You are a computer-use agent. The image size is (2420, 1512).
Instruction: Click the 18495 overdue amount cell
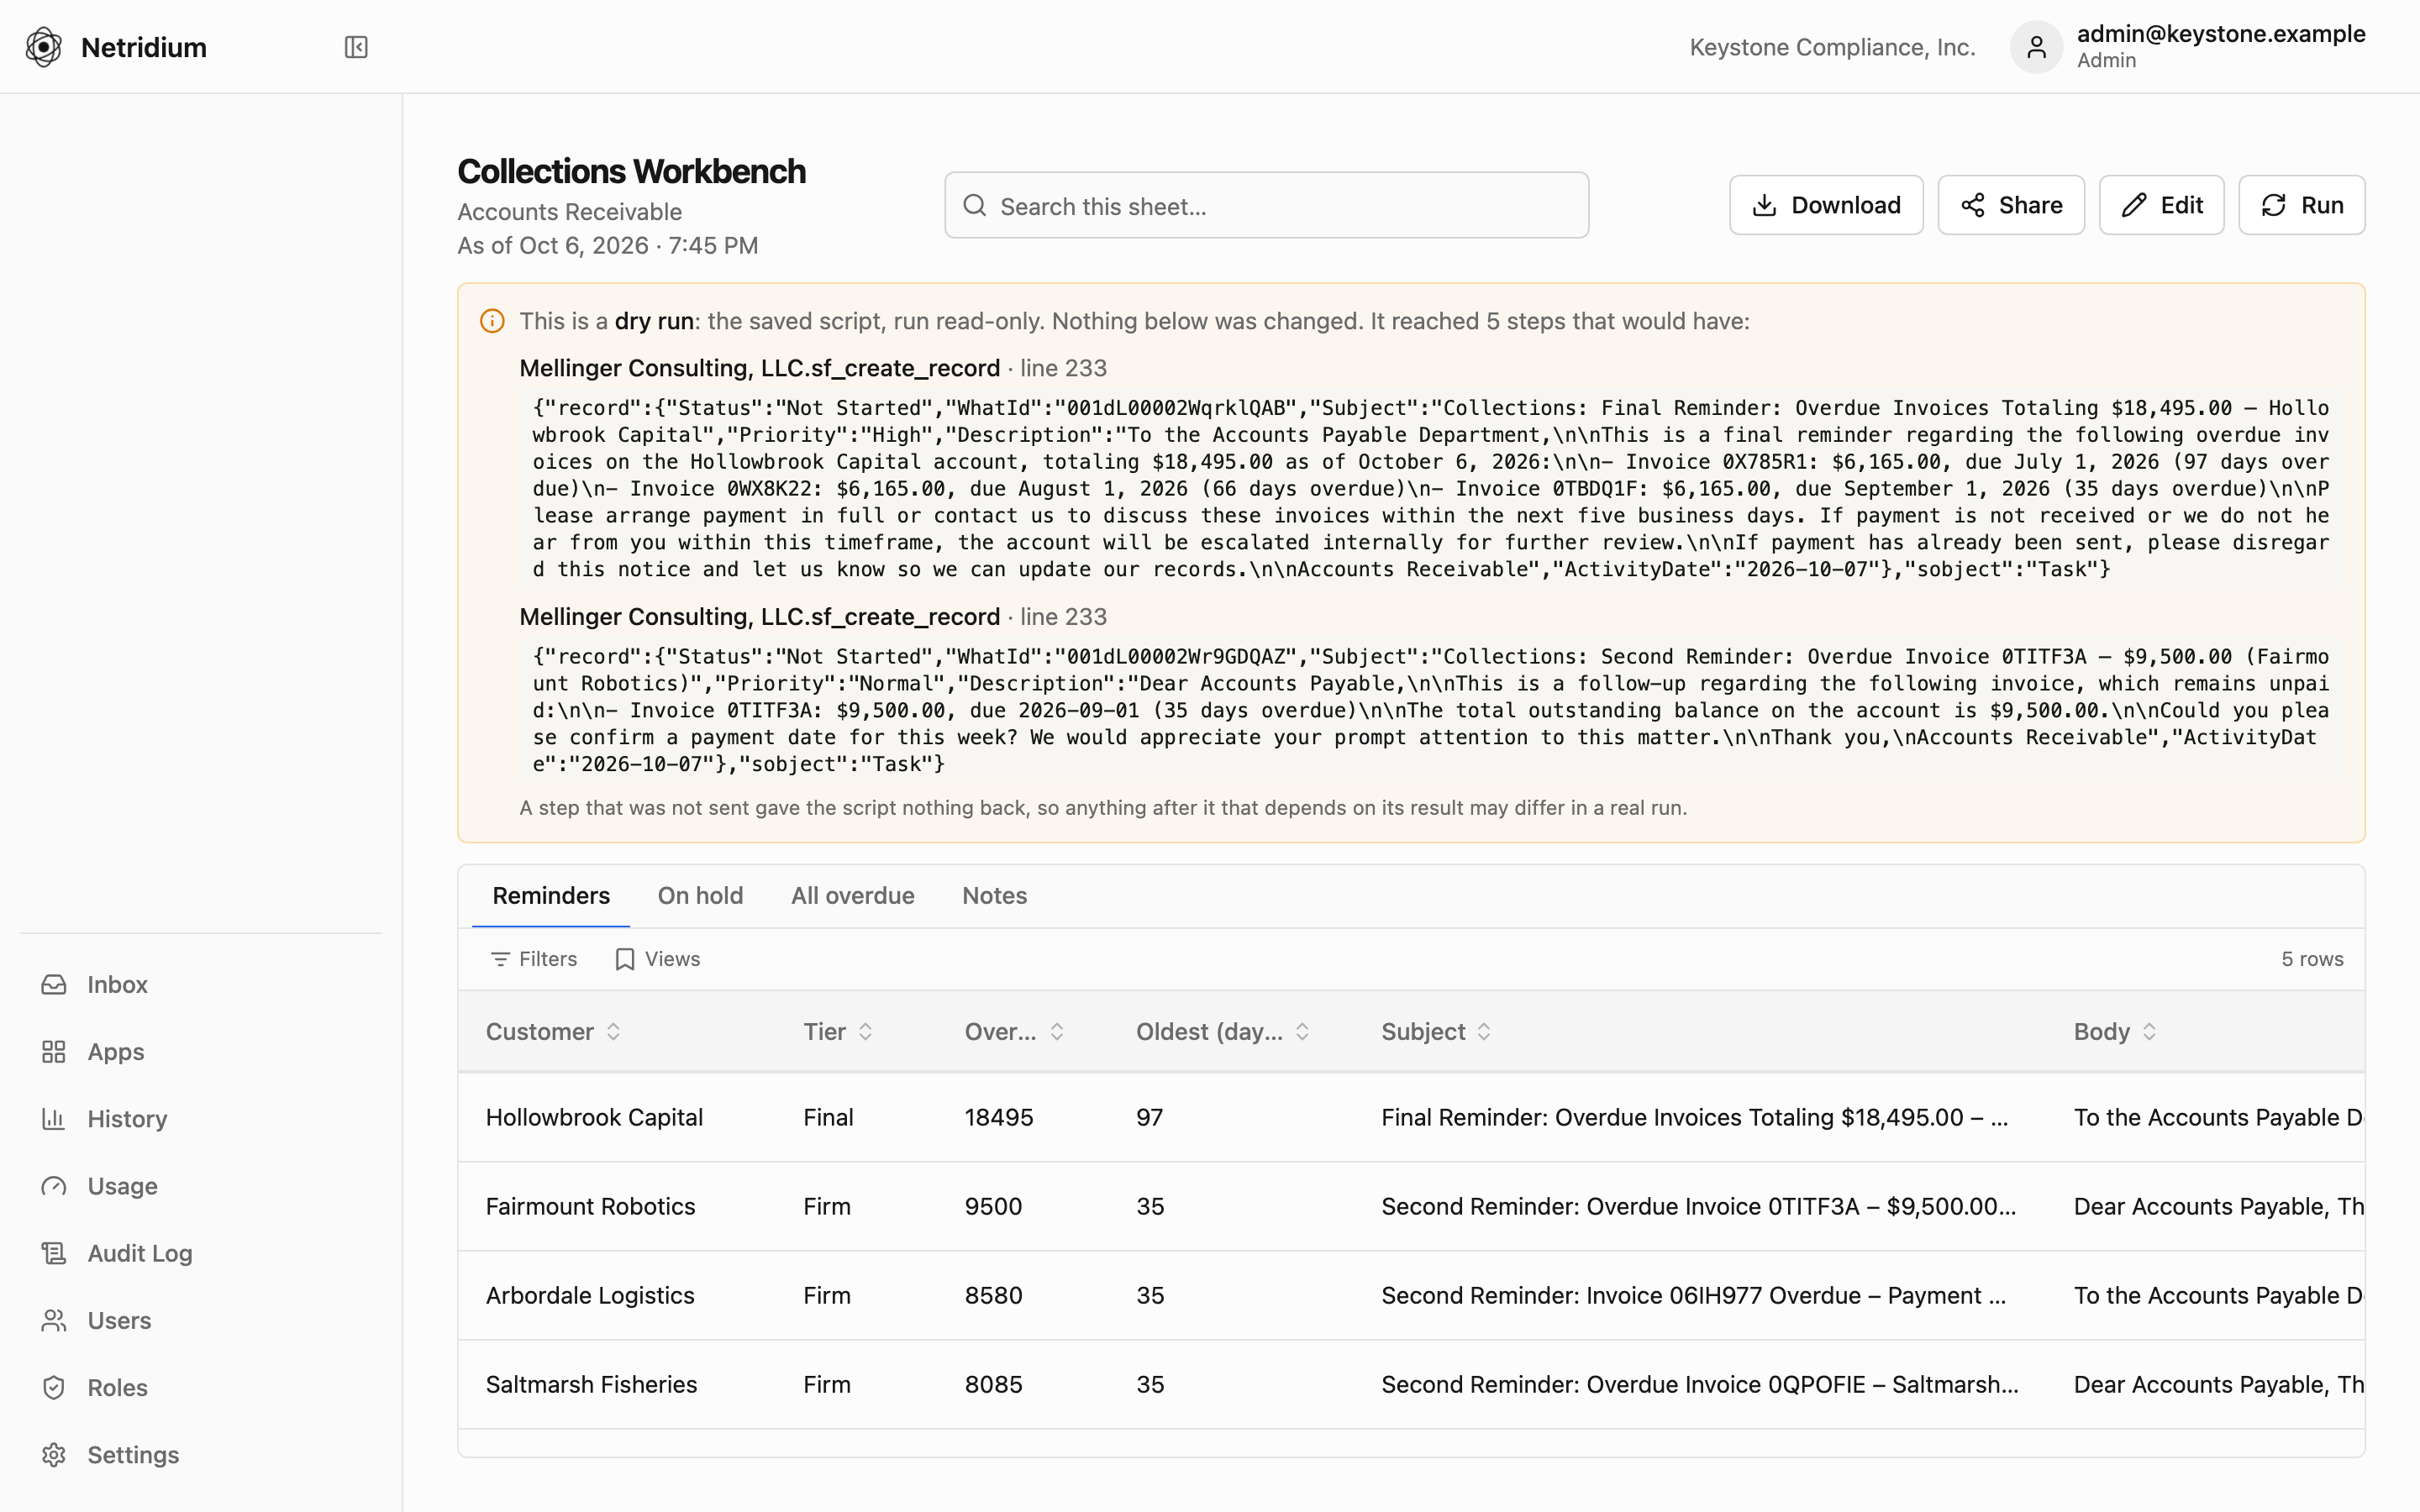point(999,1118)
